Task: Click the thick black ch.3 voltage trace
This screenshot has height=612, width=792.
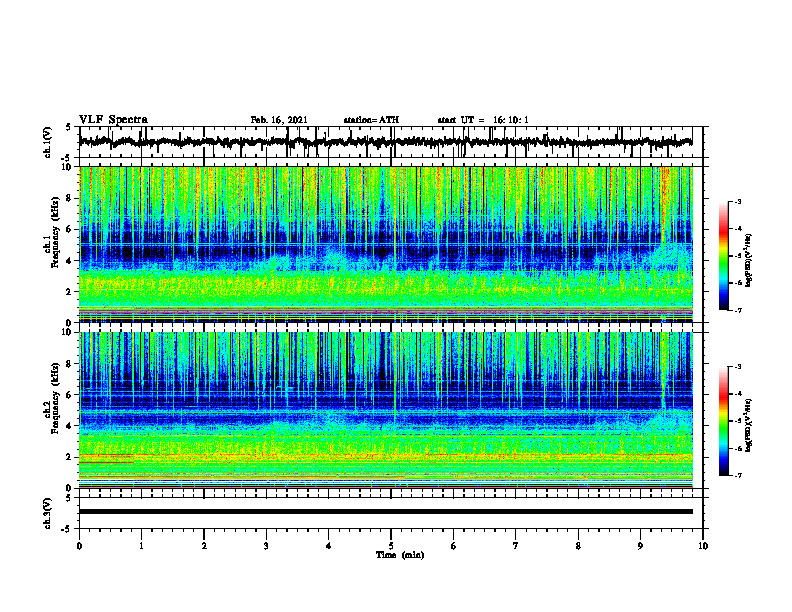Action: (x=385, y=512)
